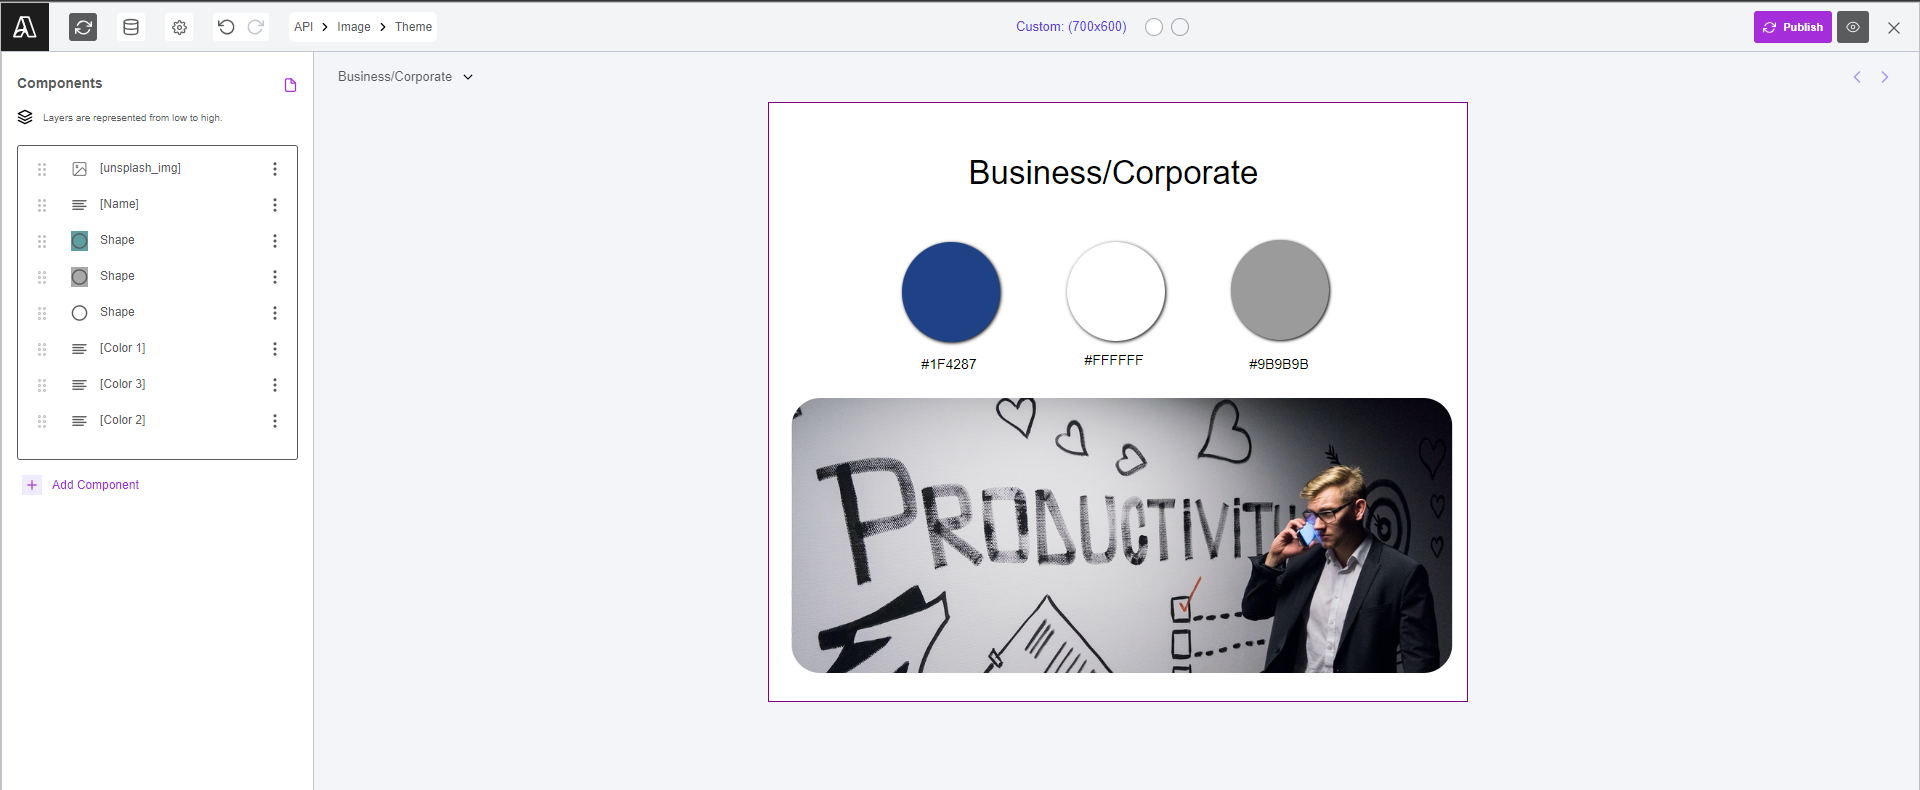Click the redo arrow icon
This screenshot has width=1920, height=790.
point(256,27)
